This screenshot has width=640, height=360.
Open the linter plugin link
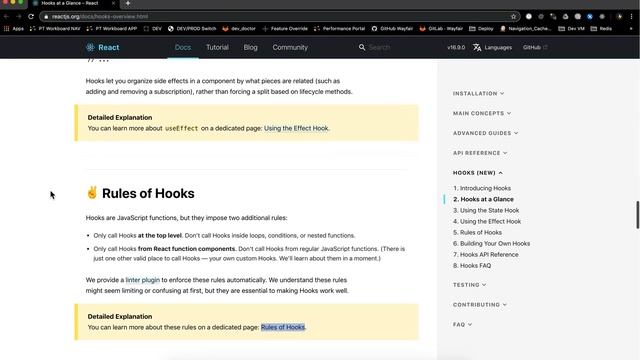[142, 280]
